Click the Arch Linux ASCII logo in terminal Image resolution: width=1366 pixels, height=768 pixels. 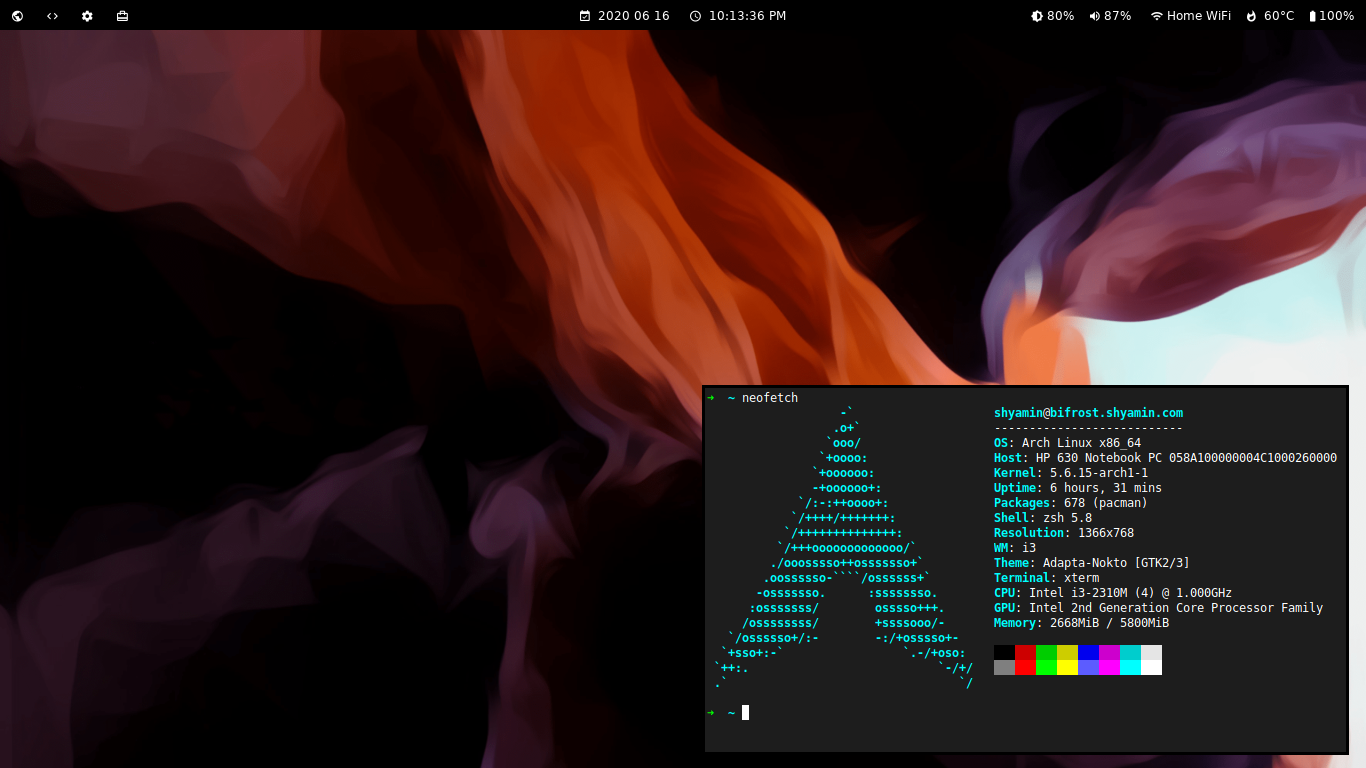click(844, 548)
